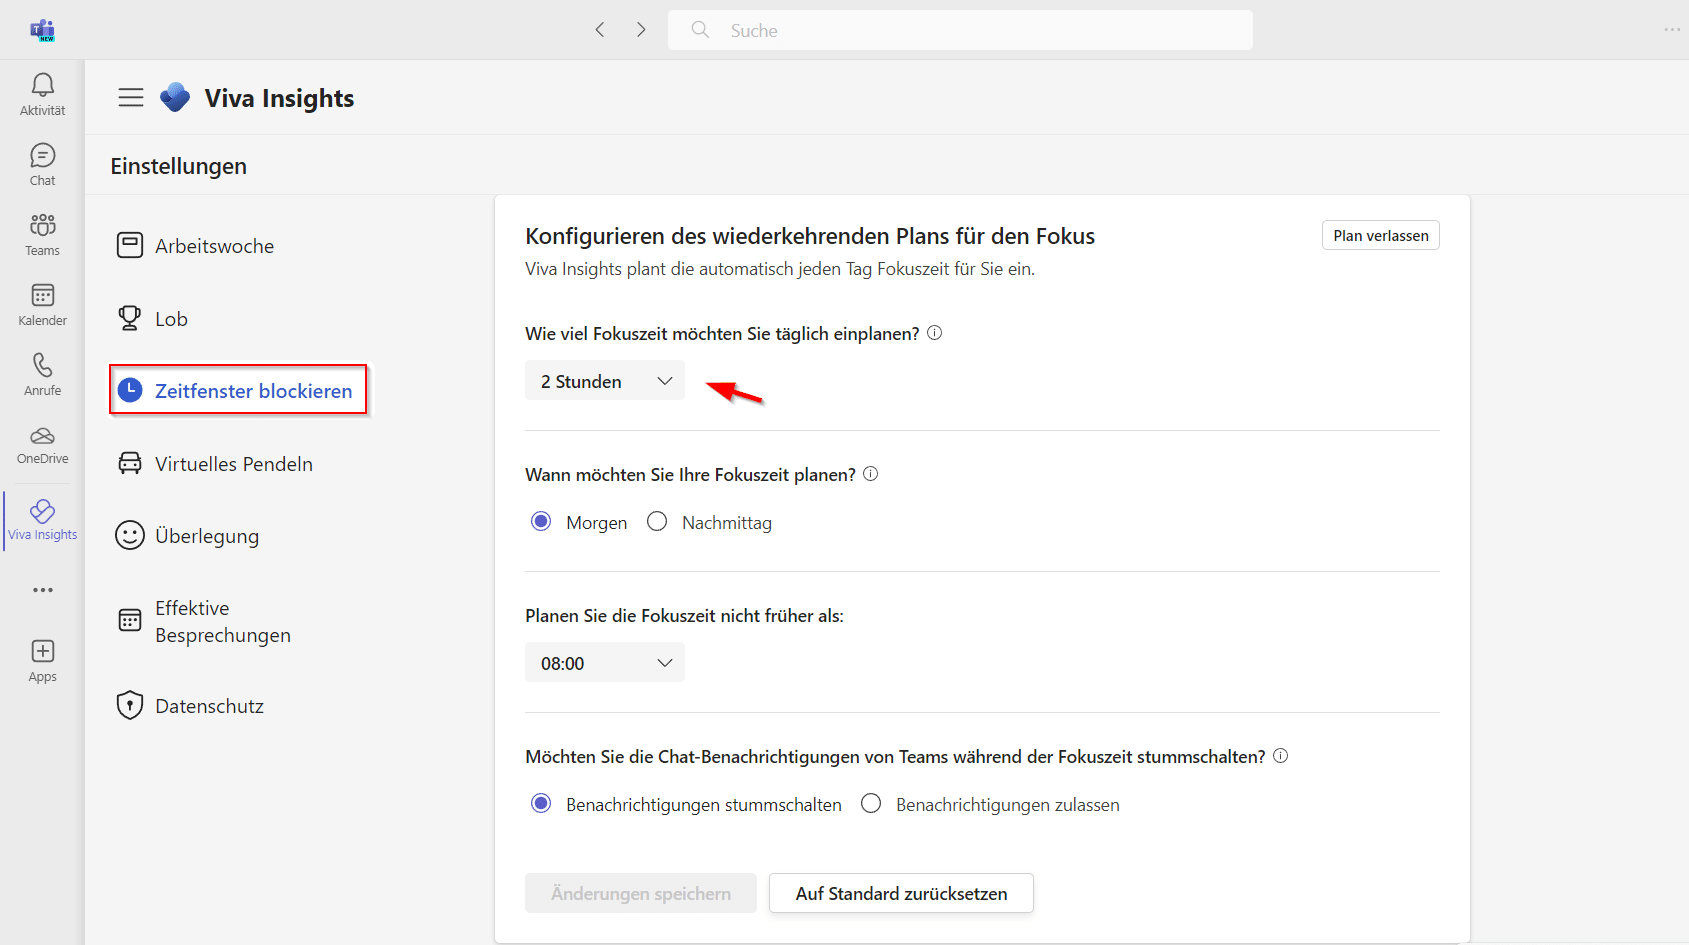Expand the 2 Stunden dropdown
1689x945 pixels.
pyautogui.click(x=604, y=381)
